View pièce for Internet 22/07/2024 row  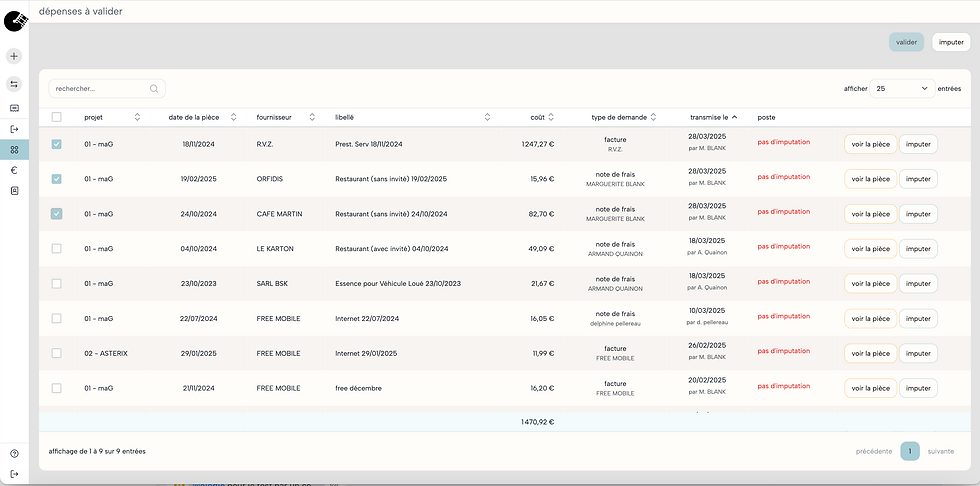click(x=870, y=319)
